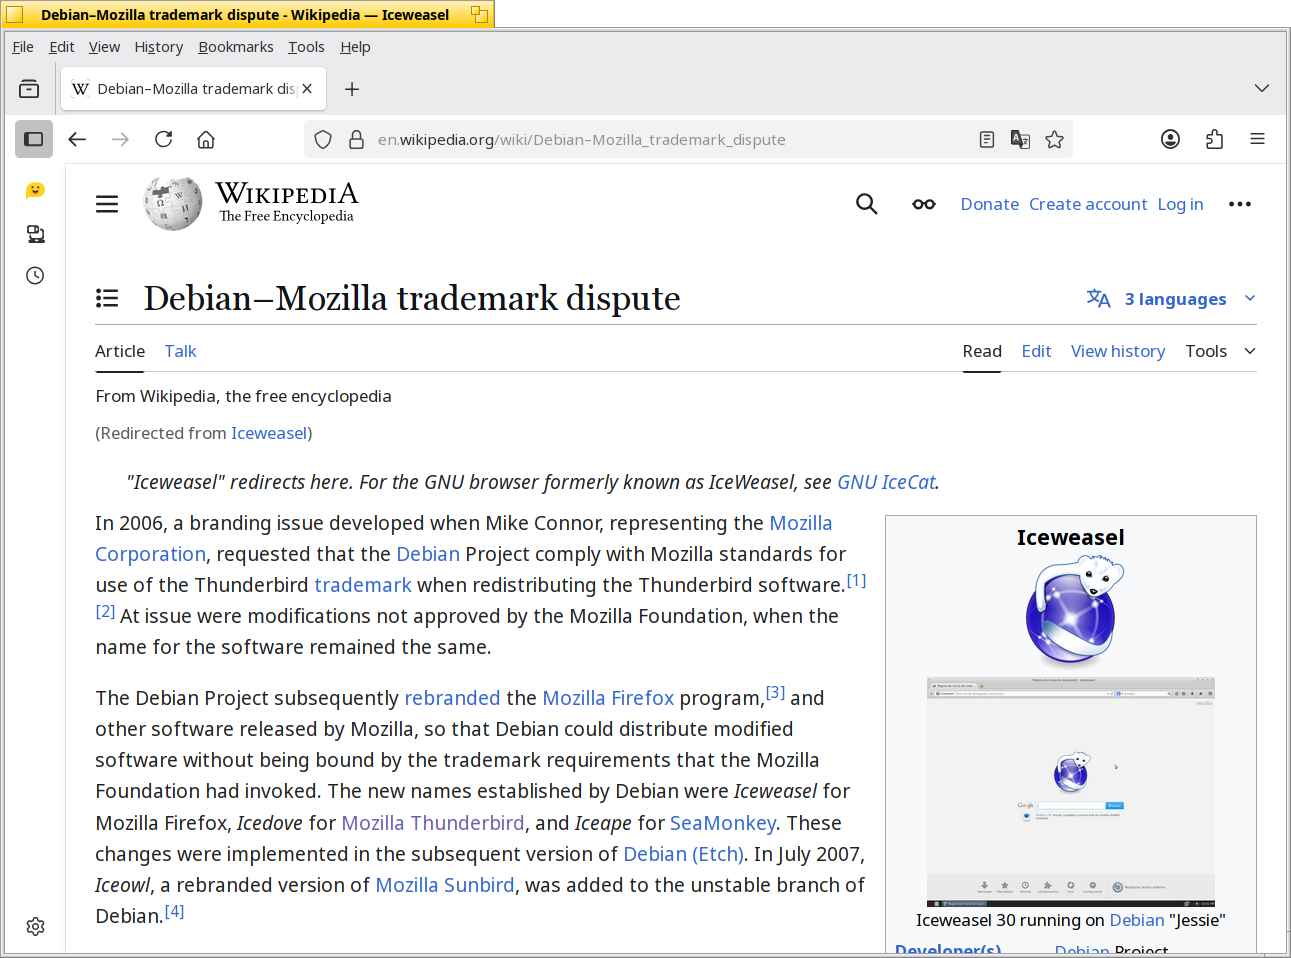The width and height of the screenshot is (1291, 958).
Task: Go back to the previous page
Action: pyautogui.click(x=77, y=139)
